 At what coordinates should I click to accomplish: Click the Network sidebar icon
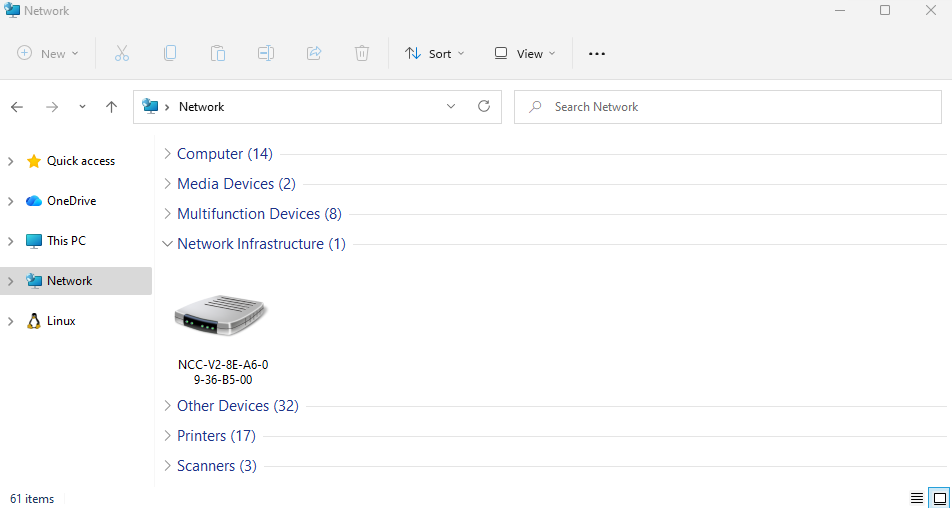tap(34, 281)
